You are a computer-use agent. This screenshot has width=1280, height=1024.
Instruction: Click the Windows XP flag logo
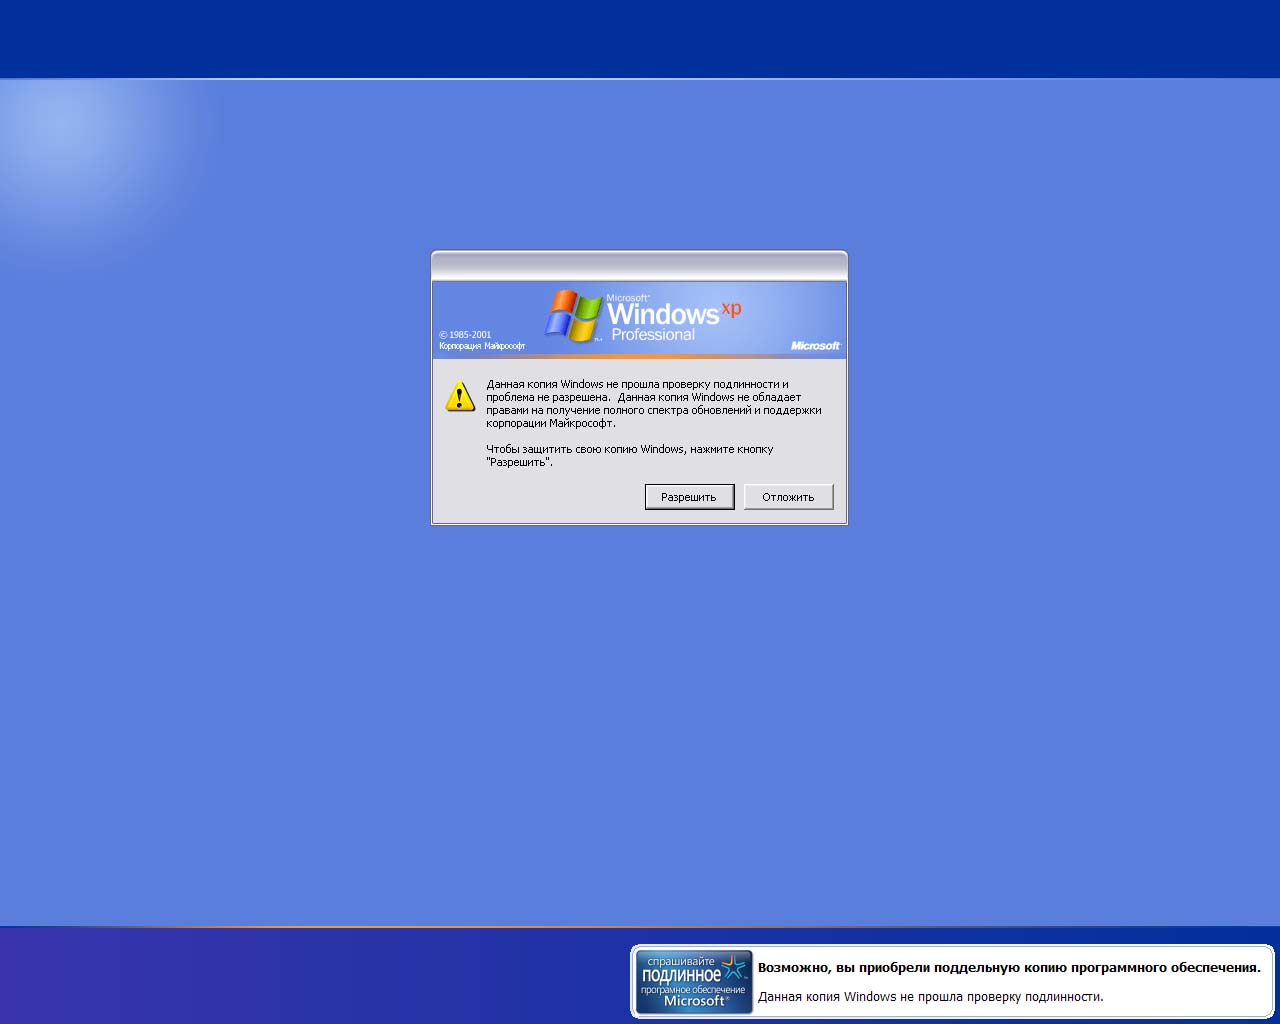click(x=573, y=316)
